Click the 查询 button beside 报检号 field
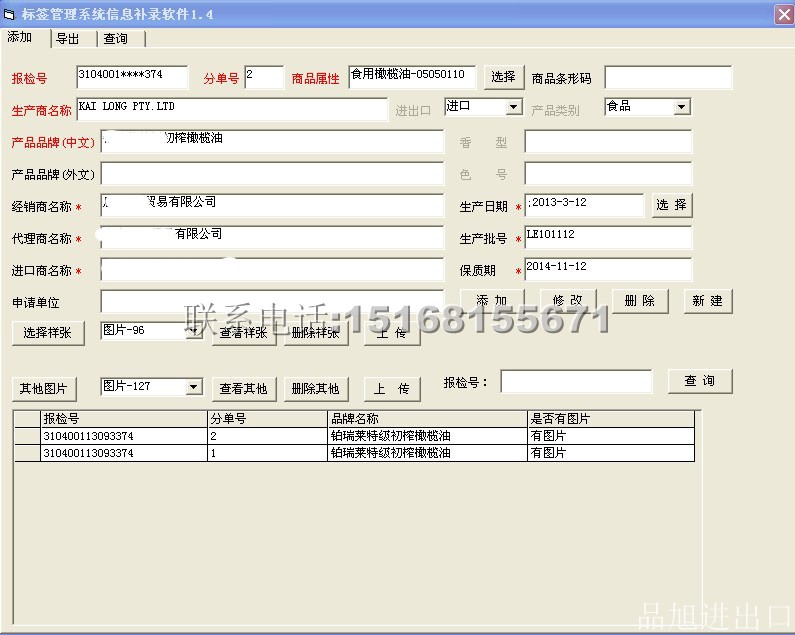This screenshot has height=635, width=795. coord(699,381)
